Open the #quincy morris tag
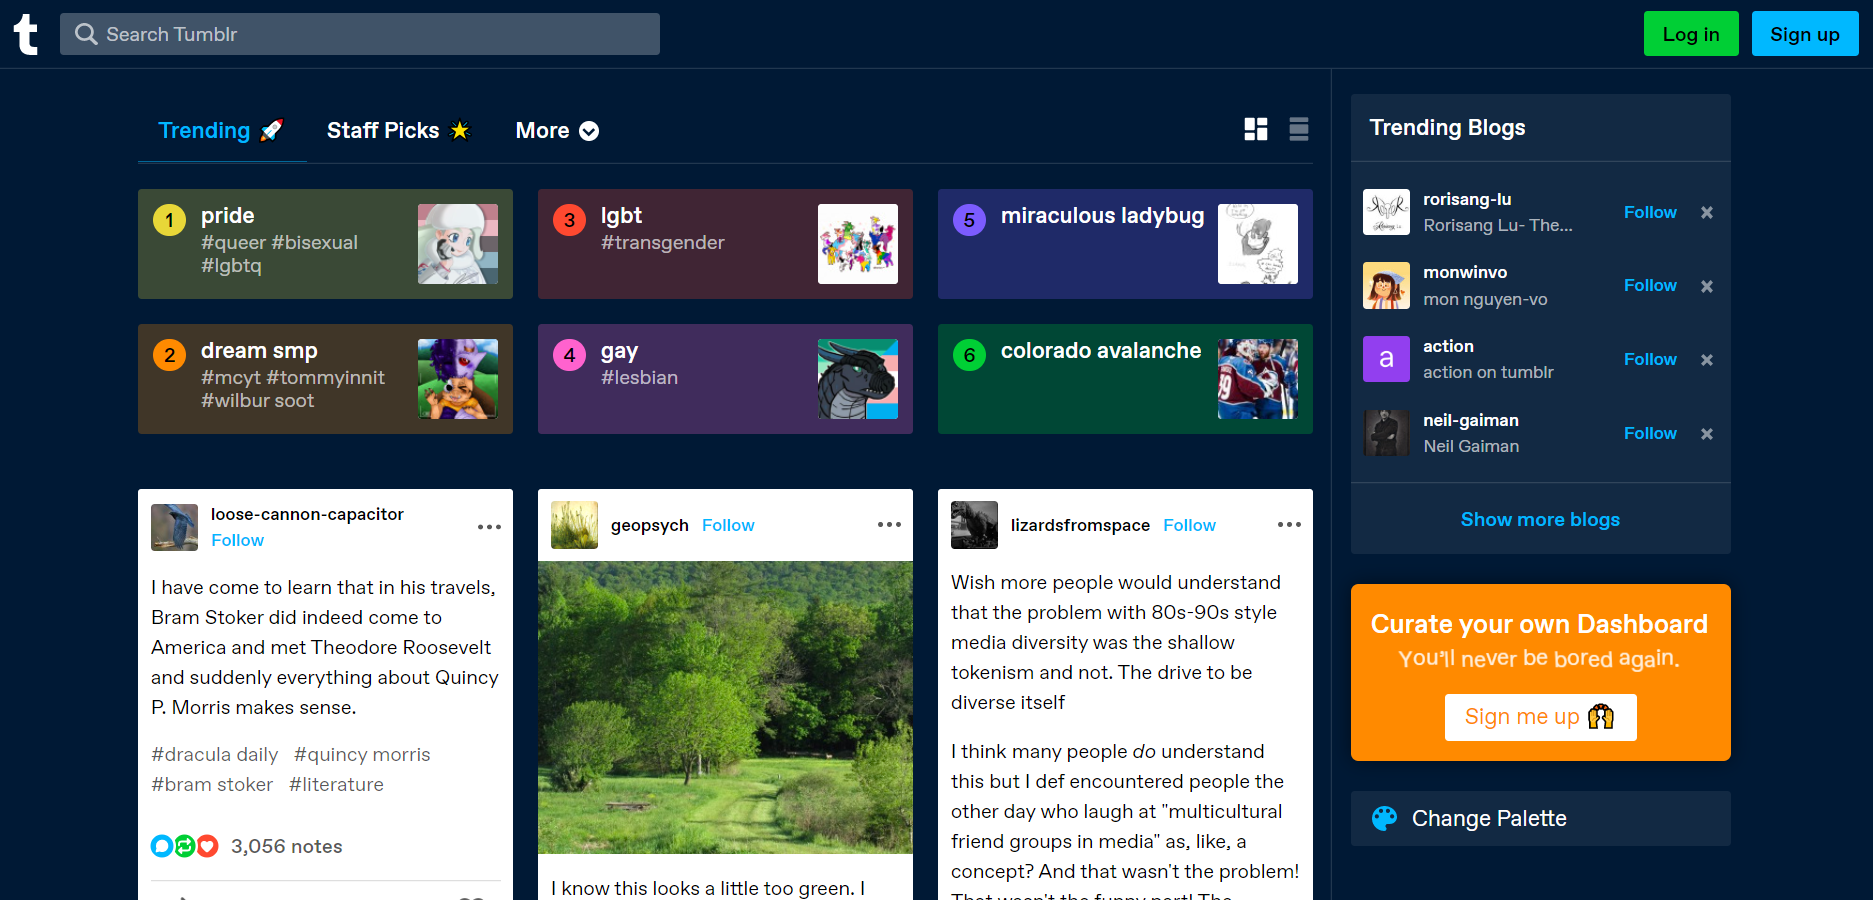Screen dimensions: 1873x900 [362, 754]
